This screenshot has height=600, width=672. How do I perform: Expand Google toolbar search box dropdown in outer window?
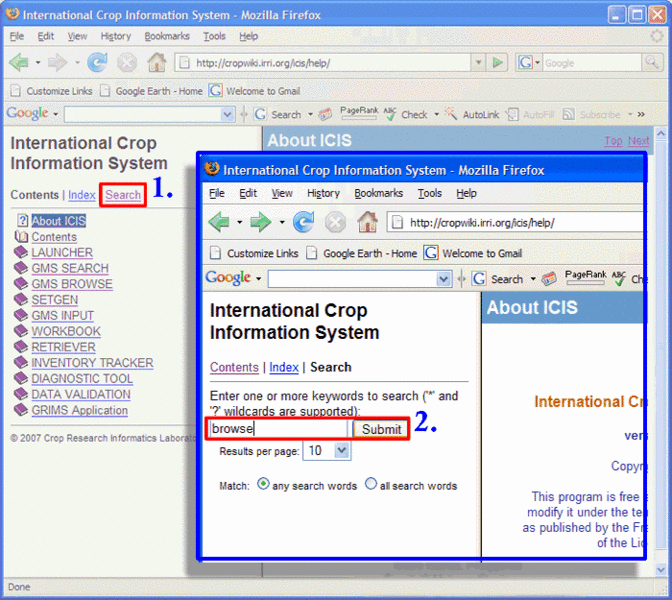[x=228, y=114]
